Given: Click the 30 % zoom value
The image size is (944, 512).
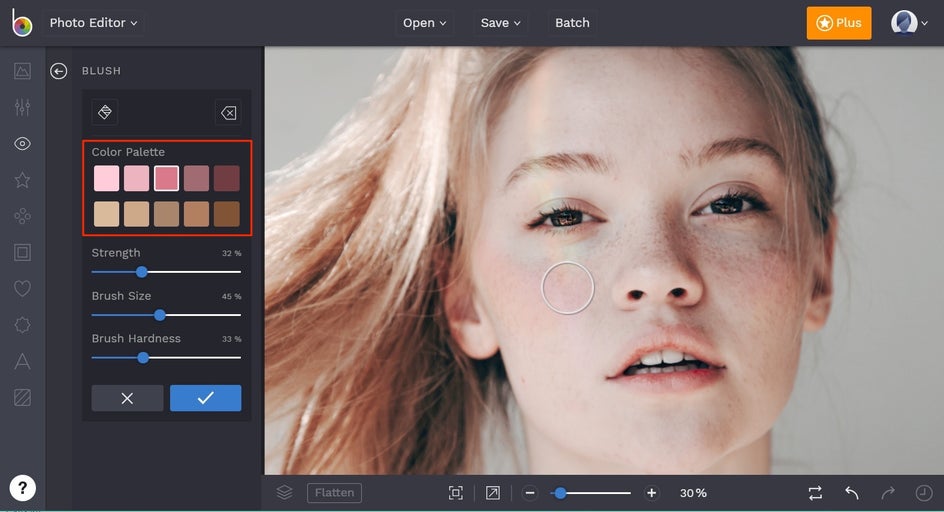Looking at the screenshot, I should pos(693,493).
